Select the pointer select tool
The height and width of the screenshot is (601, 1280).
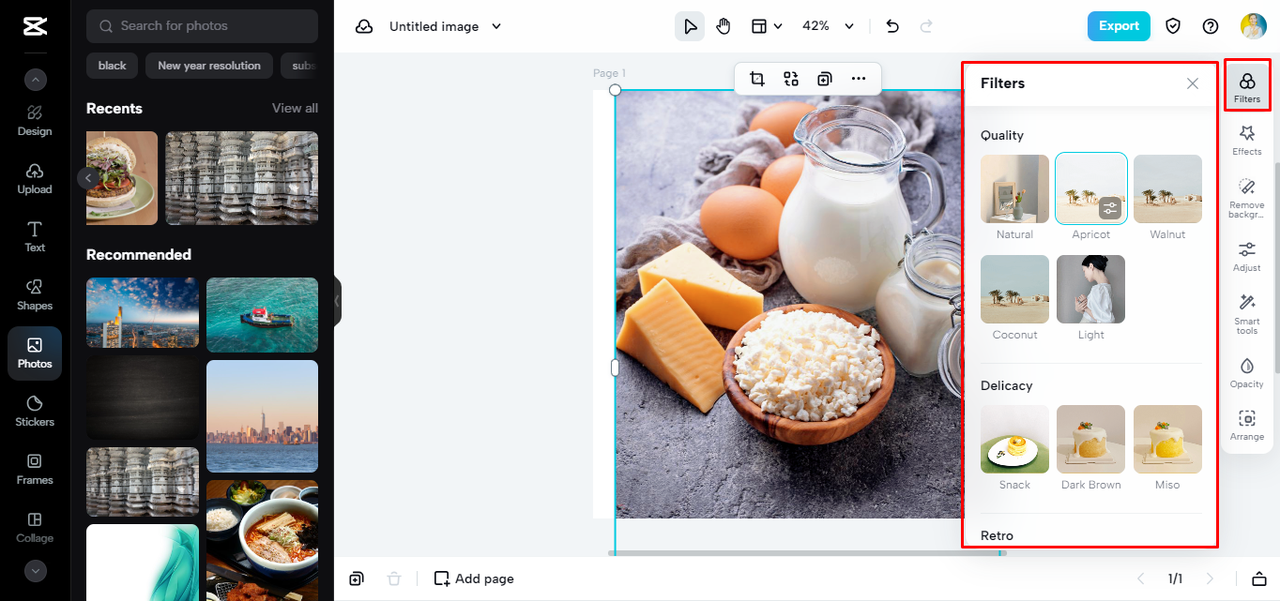pyautogui.click(x=689, y=26)
